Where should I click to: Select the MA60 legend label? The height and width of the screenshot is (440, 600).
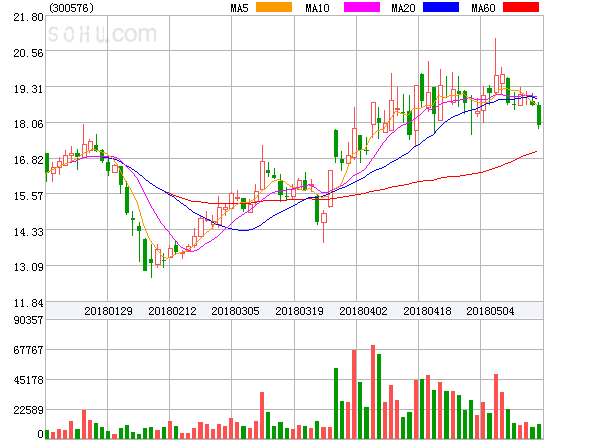(x=483, y=8)
